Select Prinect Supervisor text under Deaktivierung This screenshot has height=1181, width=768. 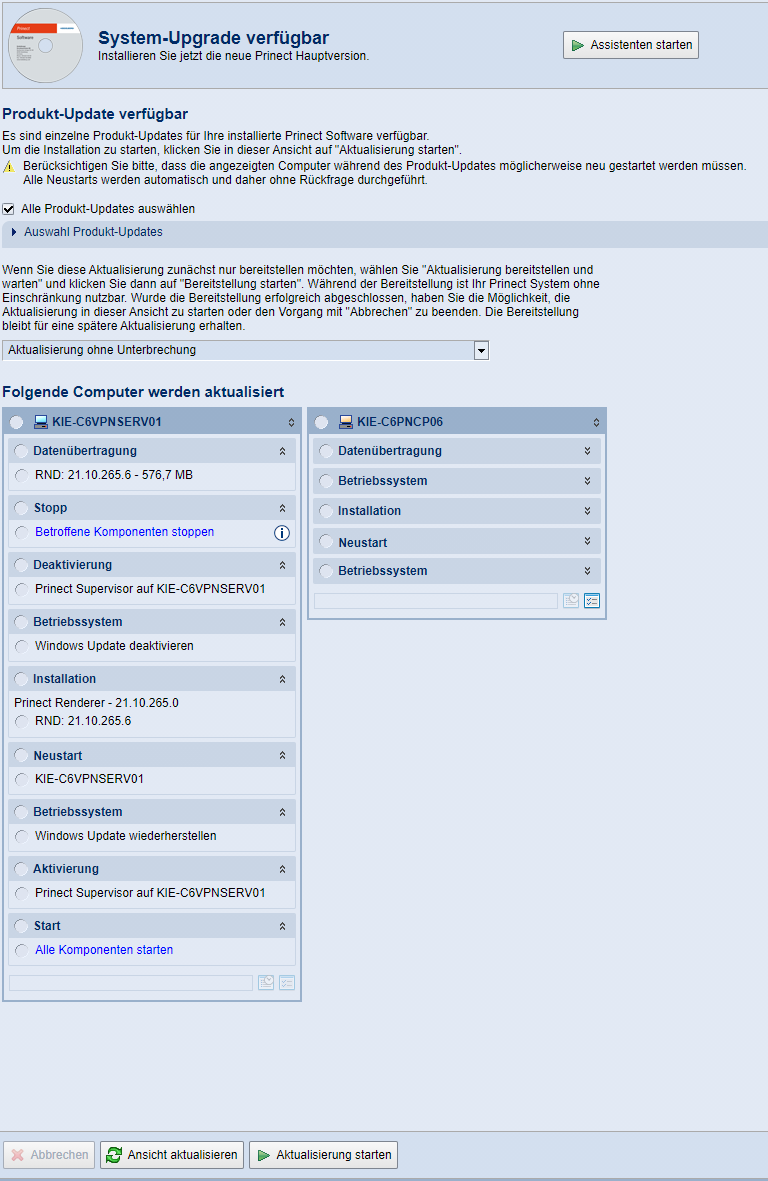pyautogui.click(x=150, y=589)
